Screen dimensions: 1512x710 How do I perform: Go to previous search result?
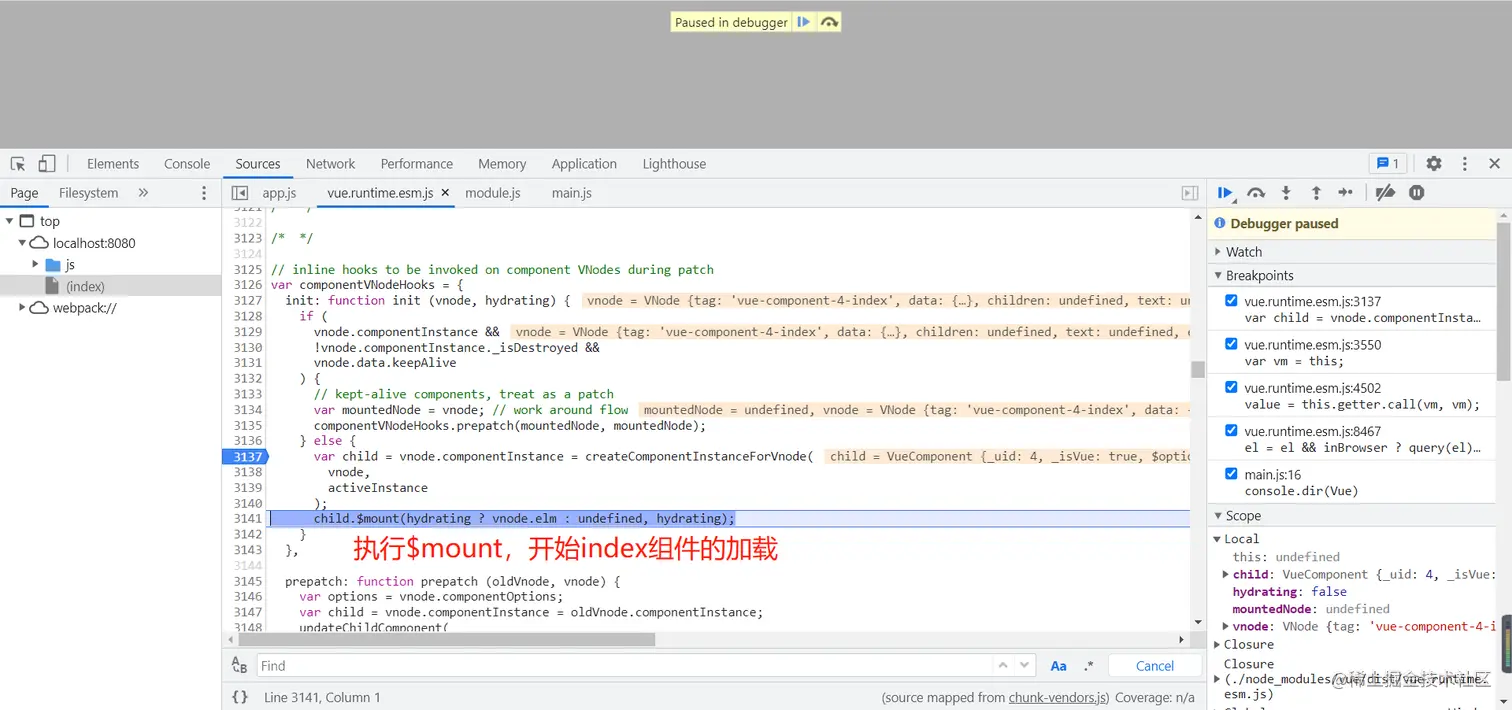pos(1003,665)
